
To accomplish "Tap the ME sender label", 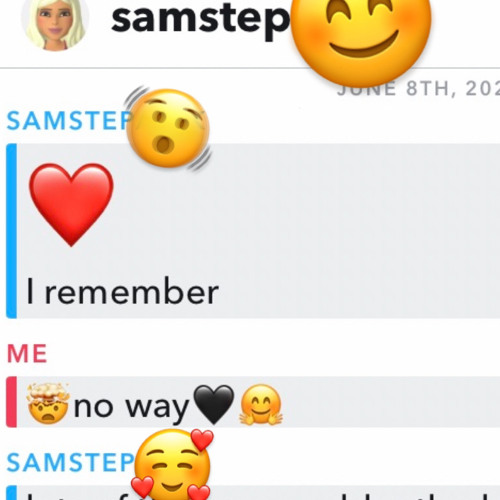I will click(27, 353).
